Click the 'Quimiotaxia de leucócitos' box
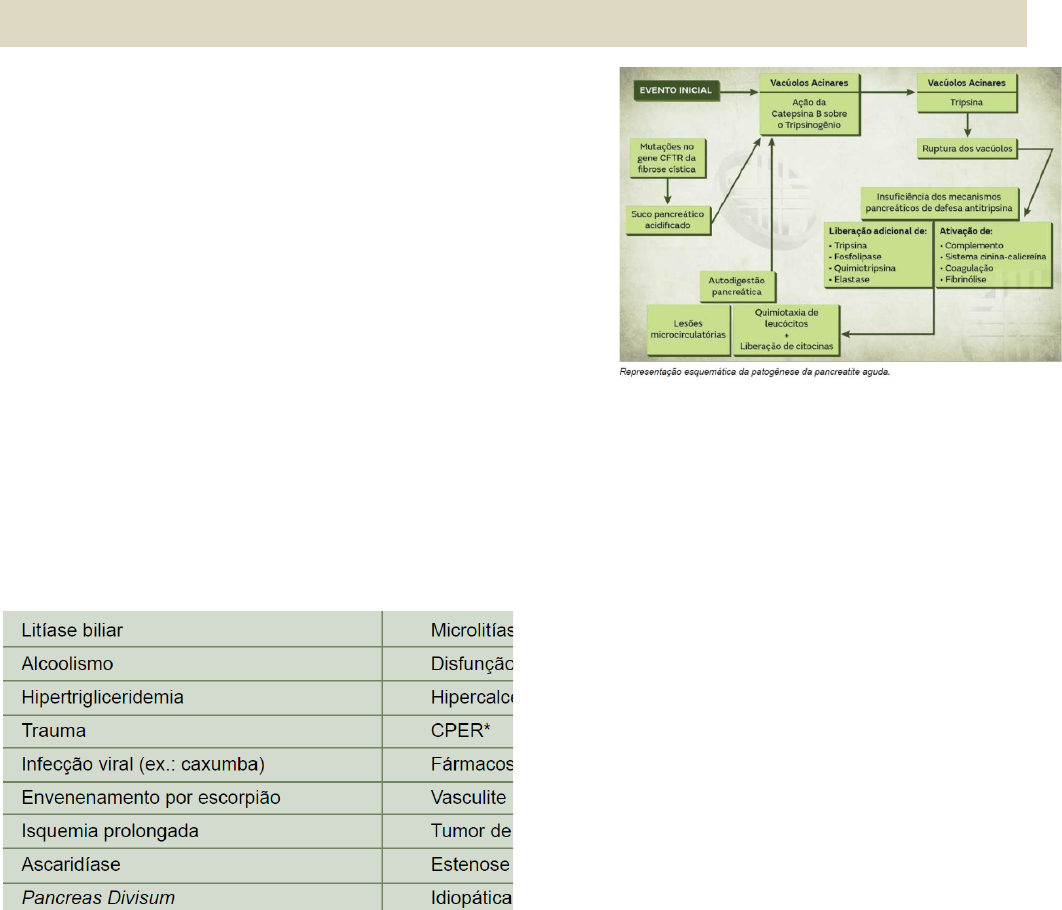1062x910 pixels. [785, 330]
